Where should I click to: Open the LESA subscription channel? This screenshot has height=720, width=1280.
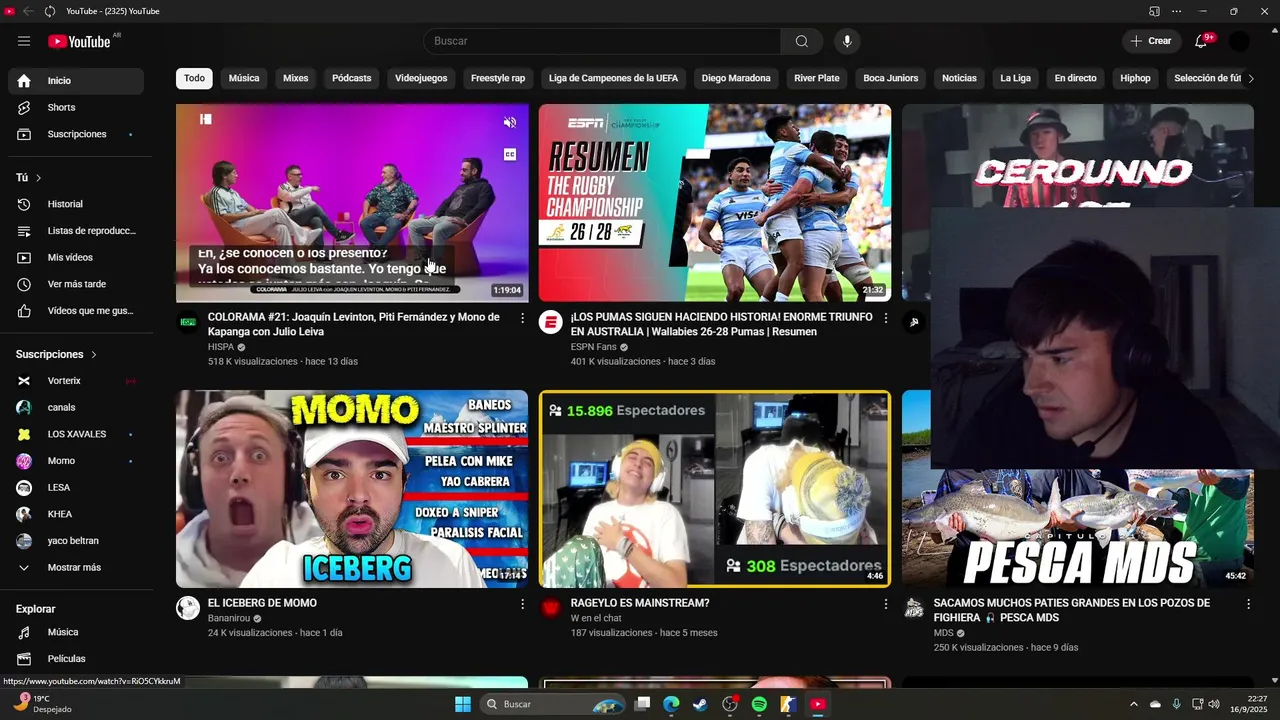tap(76, 487)
